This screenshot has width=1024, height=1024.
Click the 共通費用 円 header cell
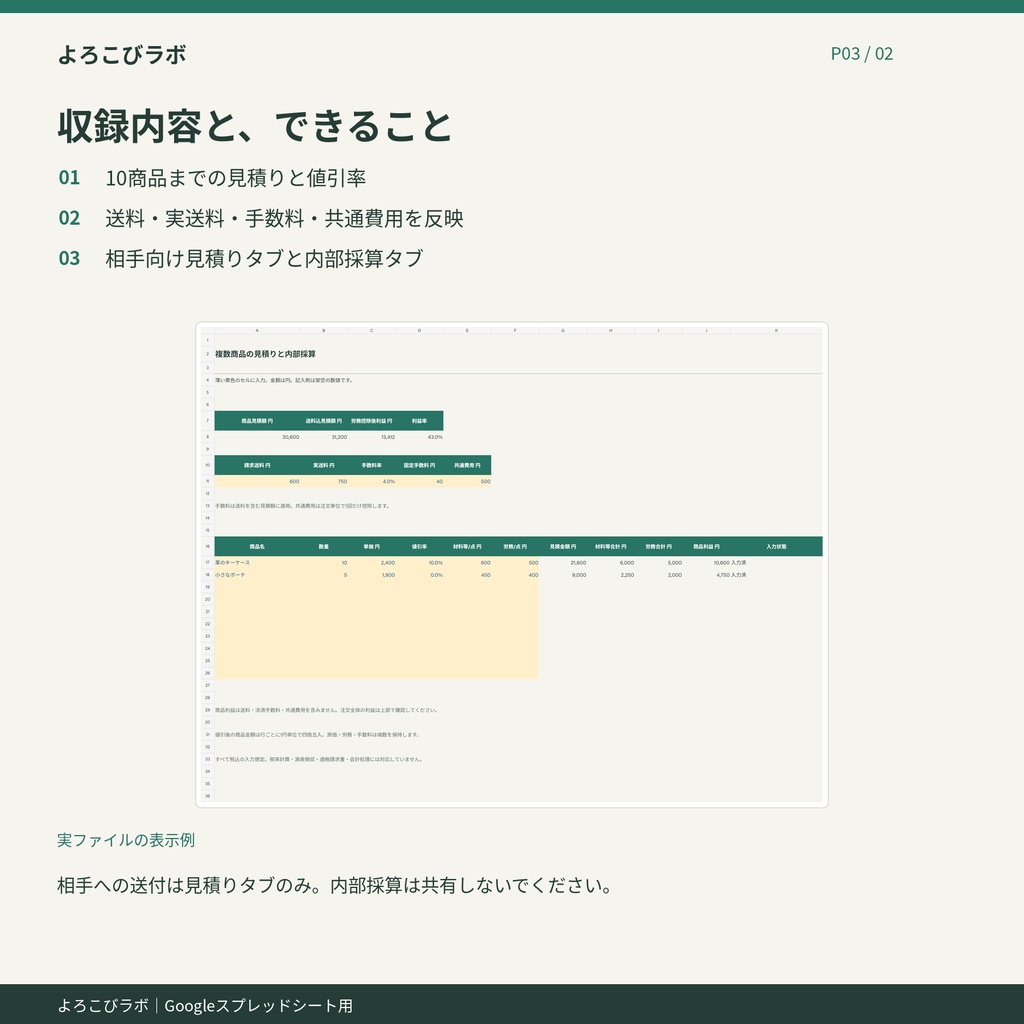pos(467,466)
